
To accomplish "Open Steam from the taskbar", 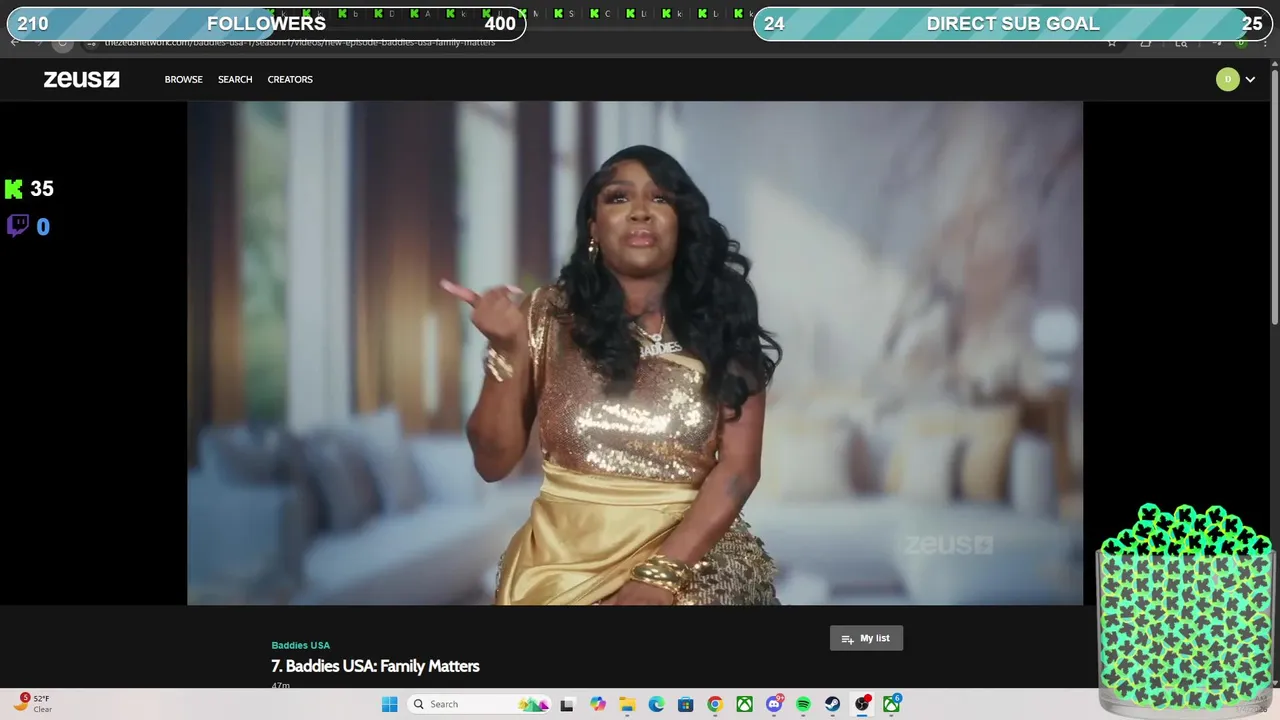I will tap(832, 704).
